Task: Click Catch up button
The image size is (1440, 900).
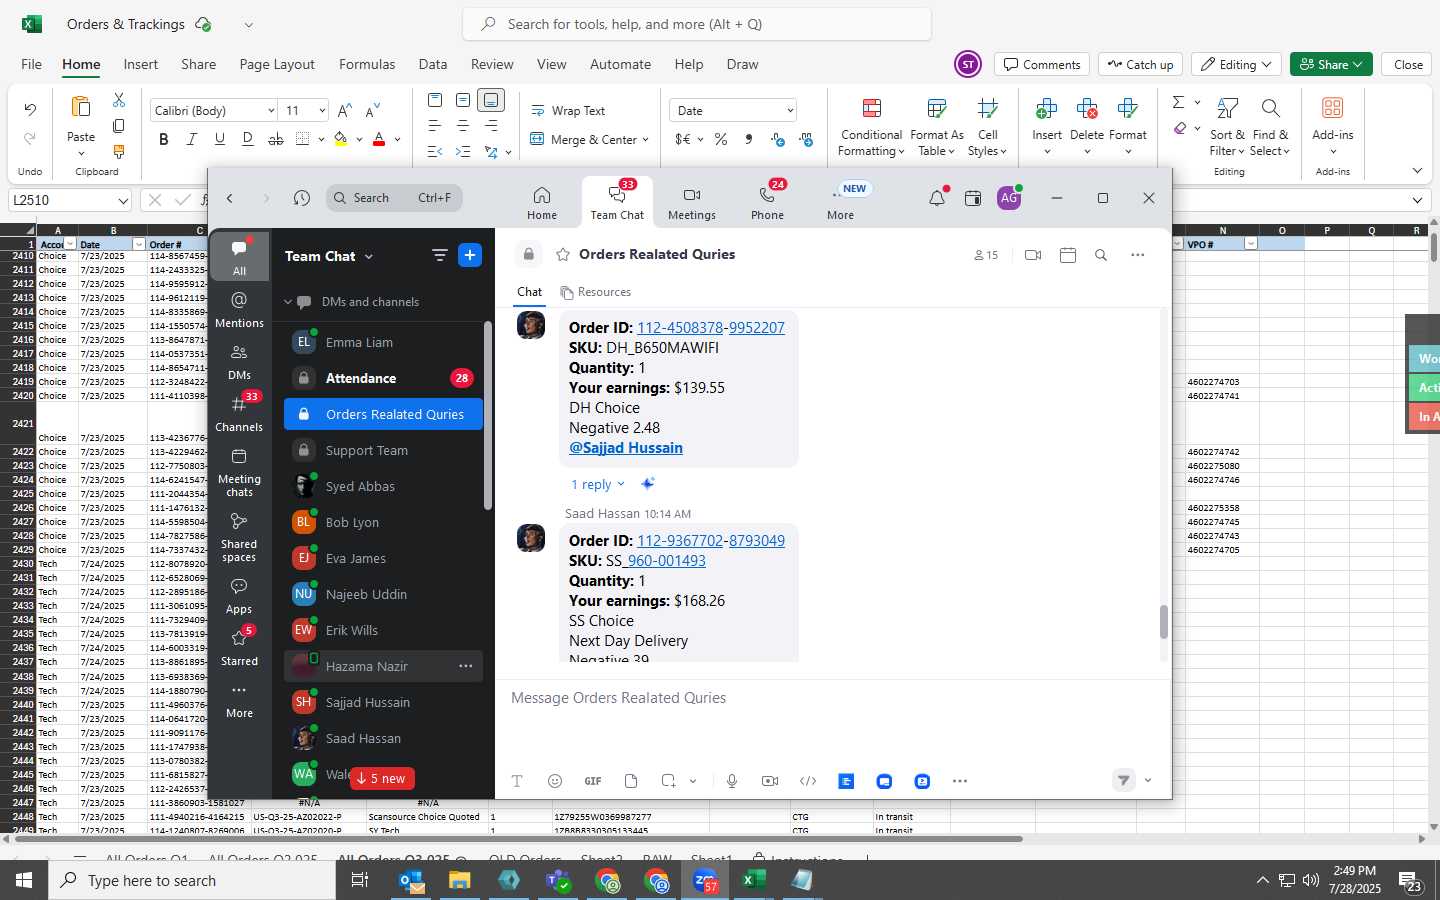Action: click(1140, 64)
